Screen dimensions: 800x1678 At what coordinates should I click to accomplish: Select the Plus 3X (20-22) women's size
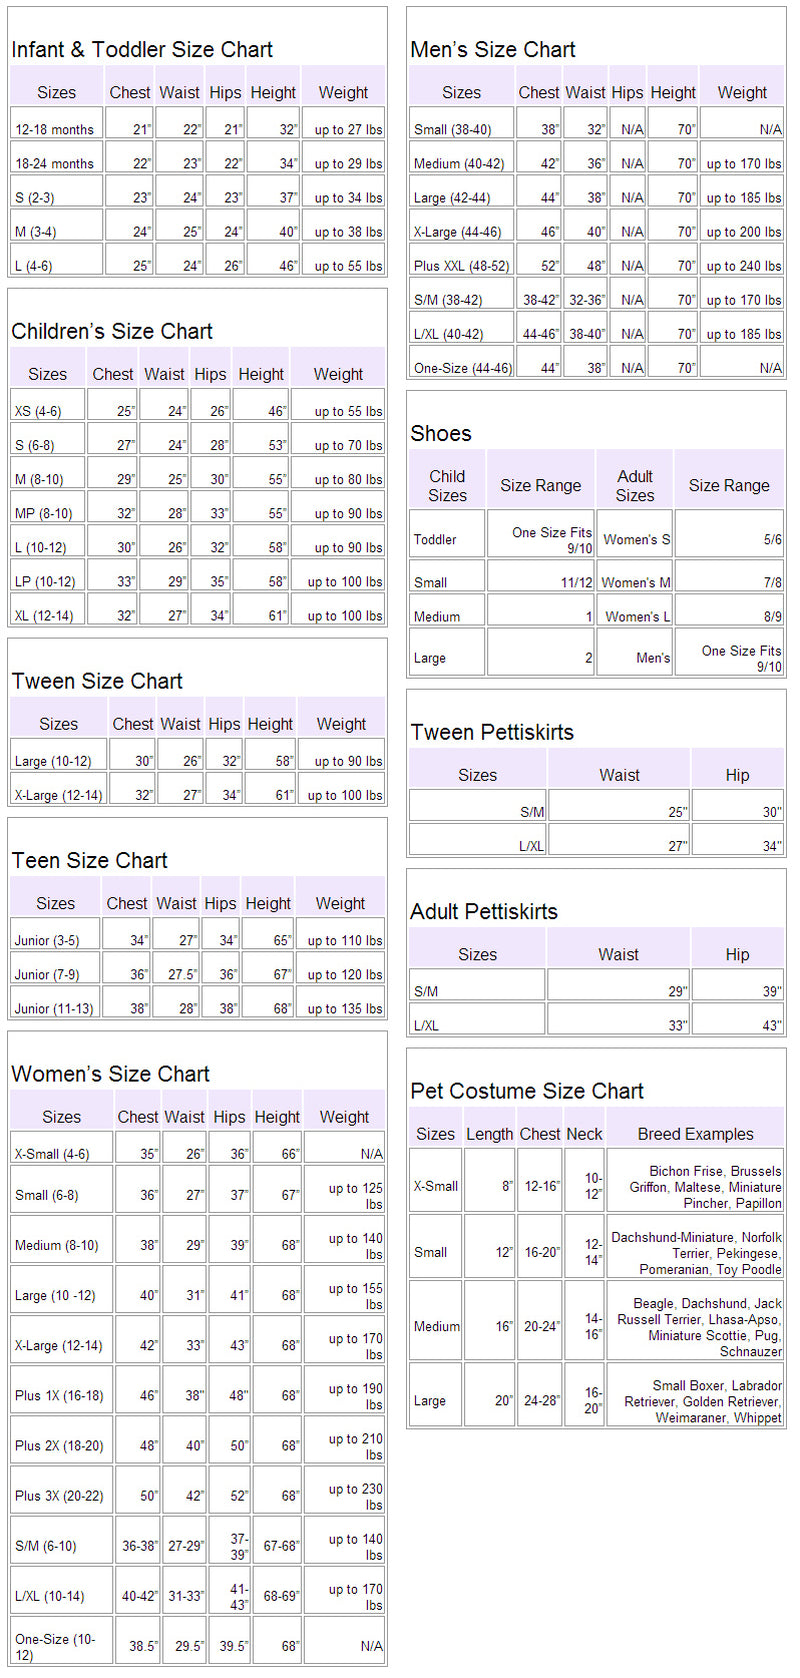(x=59, y=1495)
